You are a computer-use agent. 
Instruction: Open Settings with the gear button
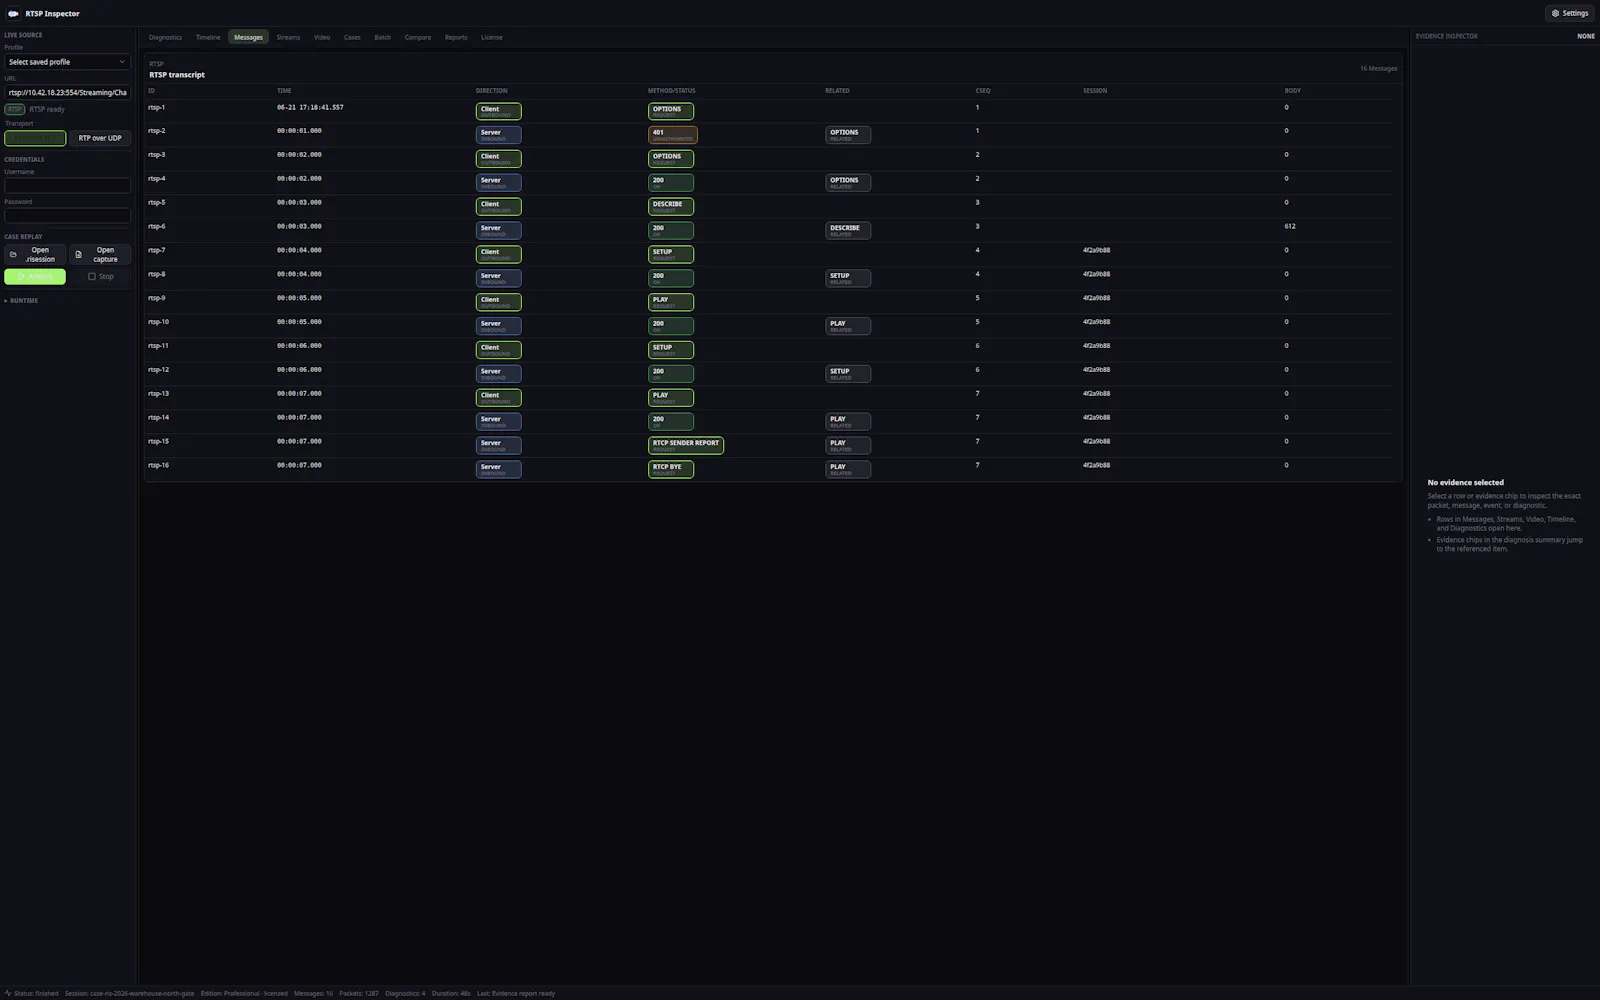[1570, 13]
